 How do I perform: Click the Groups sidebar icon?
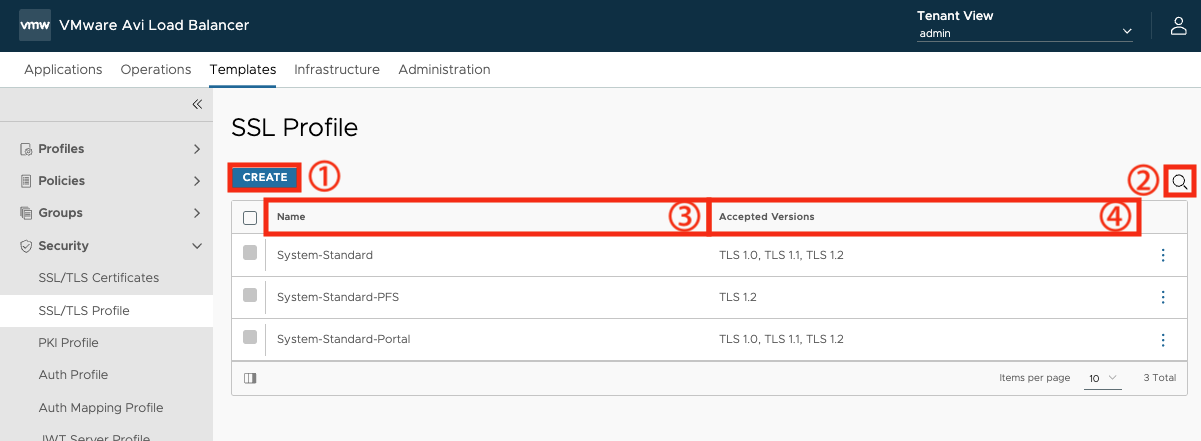[26, 213]
